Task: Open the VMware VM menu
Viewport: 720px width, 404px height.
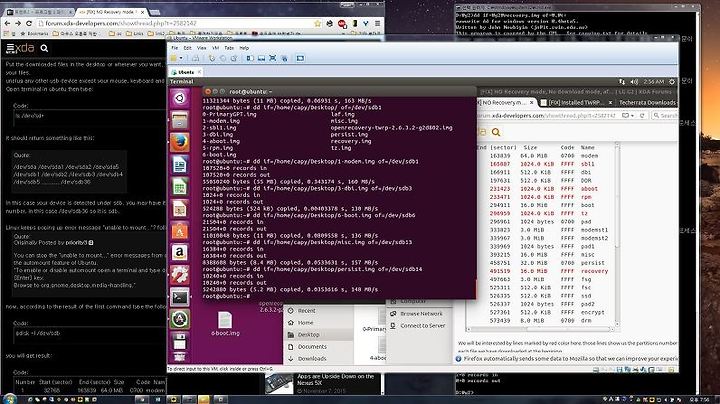Action: 215,48
